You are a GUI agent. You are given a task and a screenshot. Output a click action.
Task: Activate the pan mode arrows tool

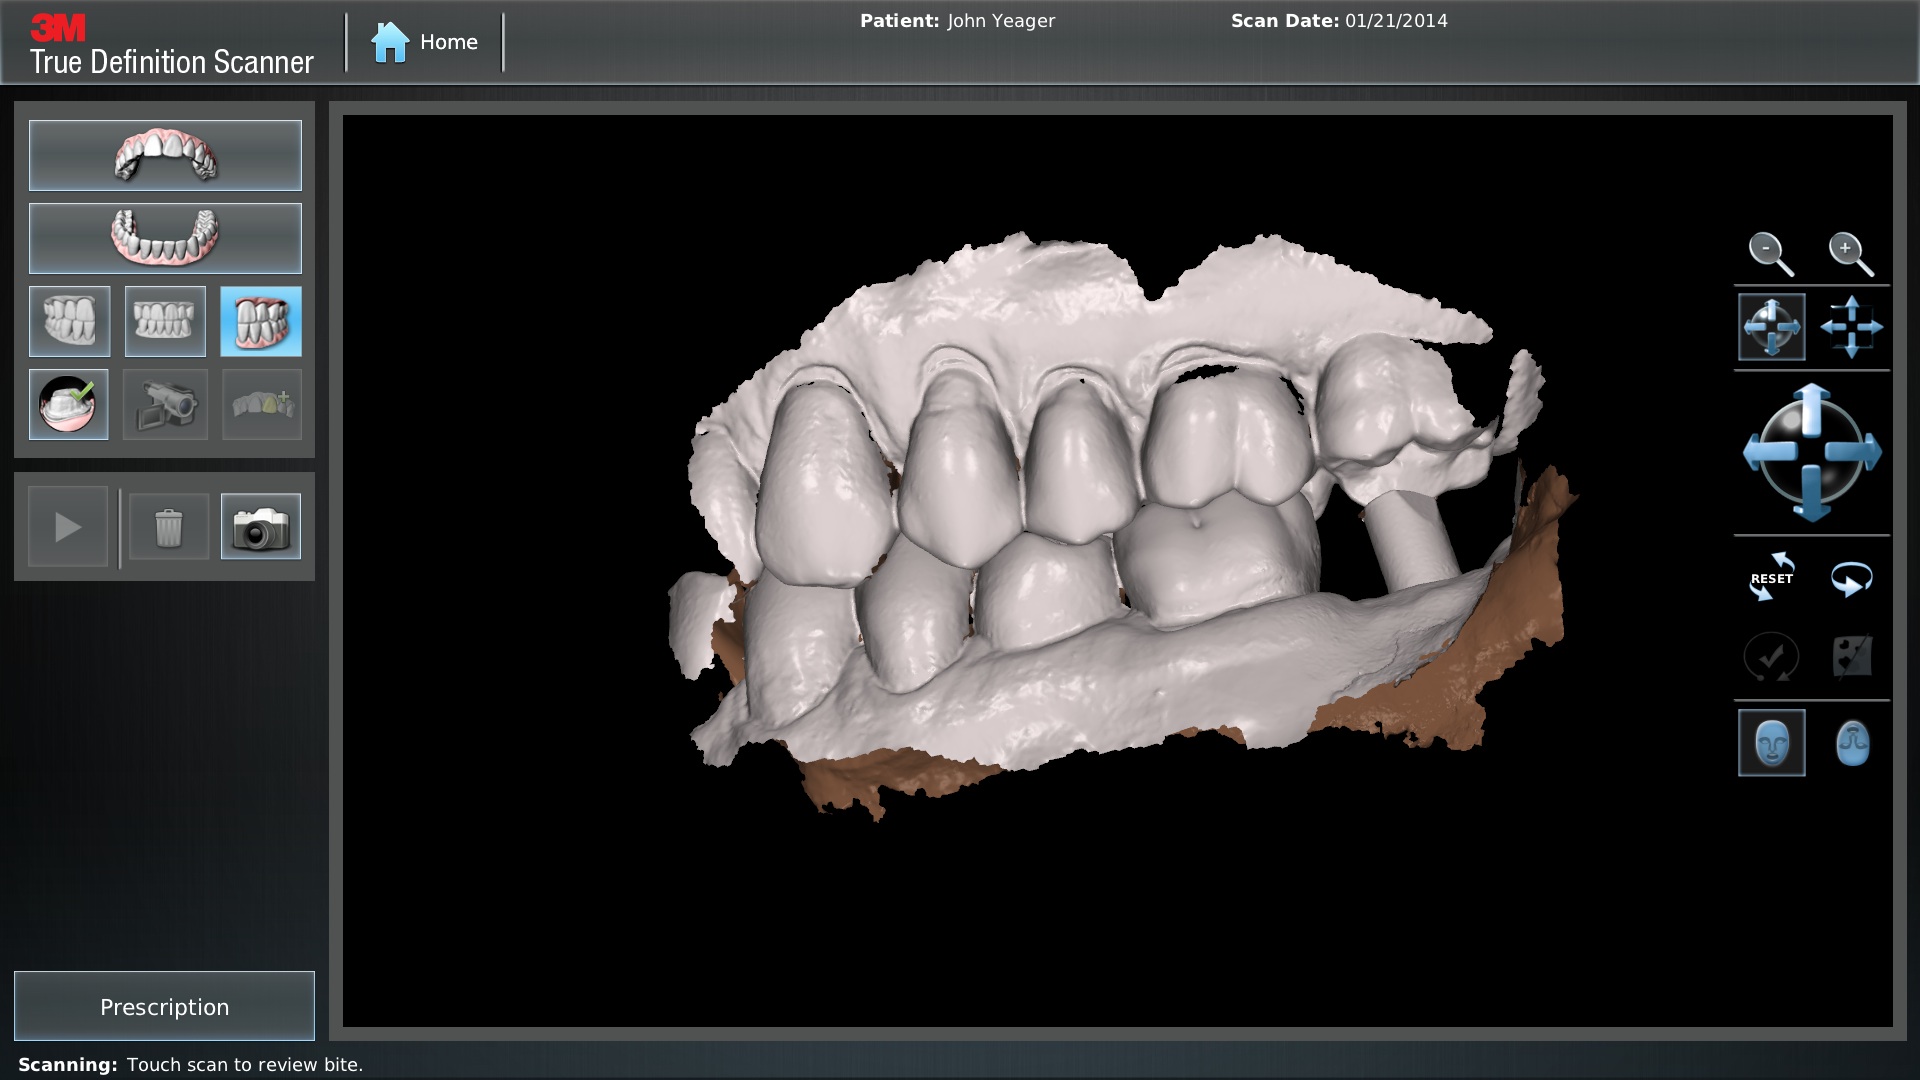[1851, 327]
